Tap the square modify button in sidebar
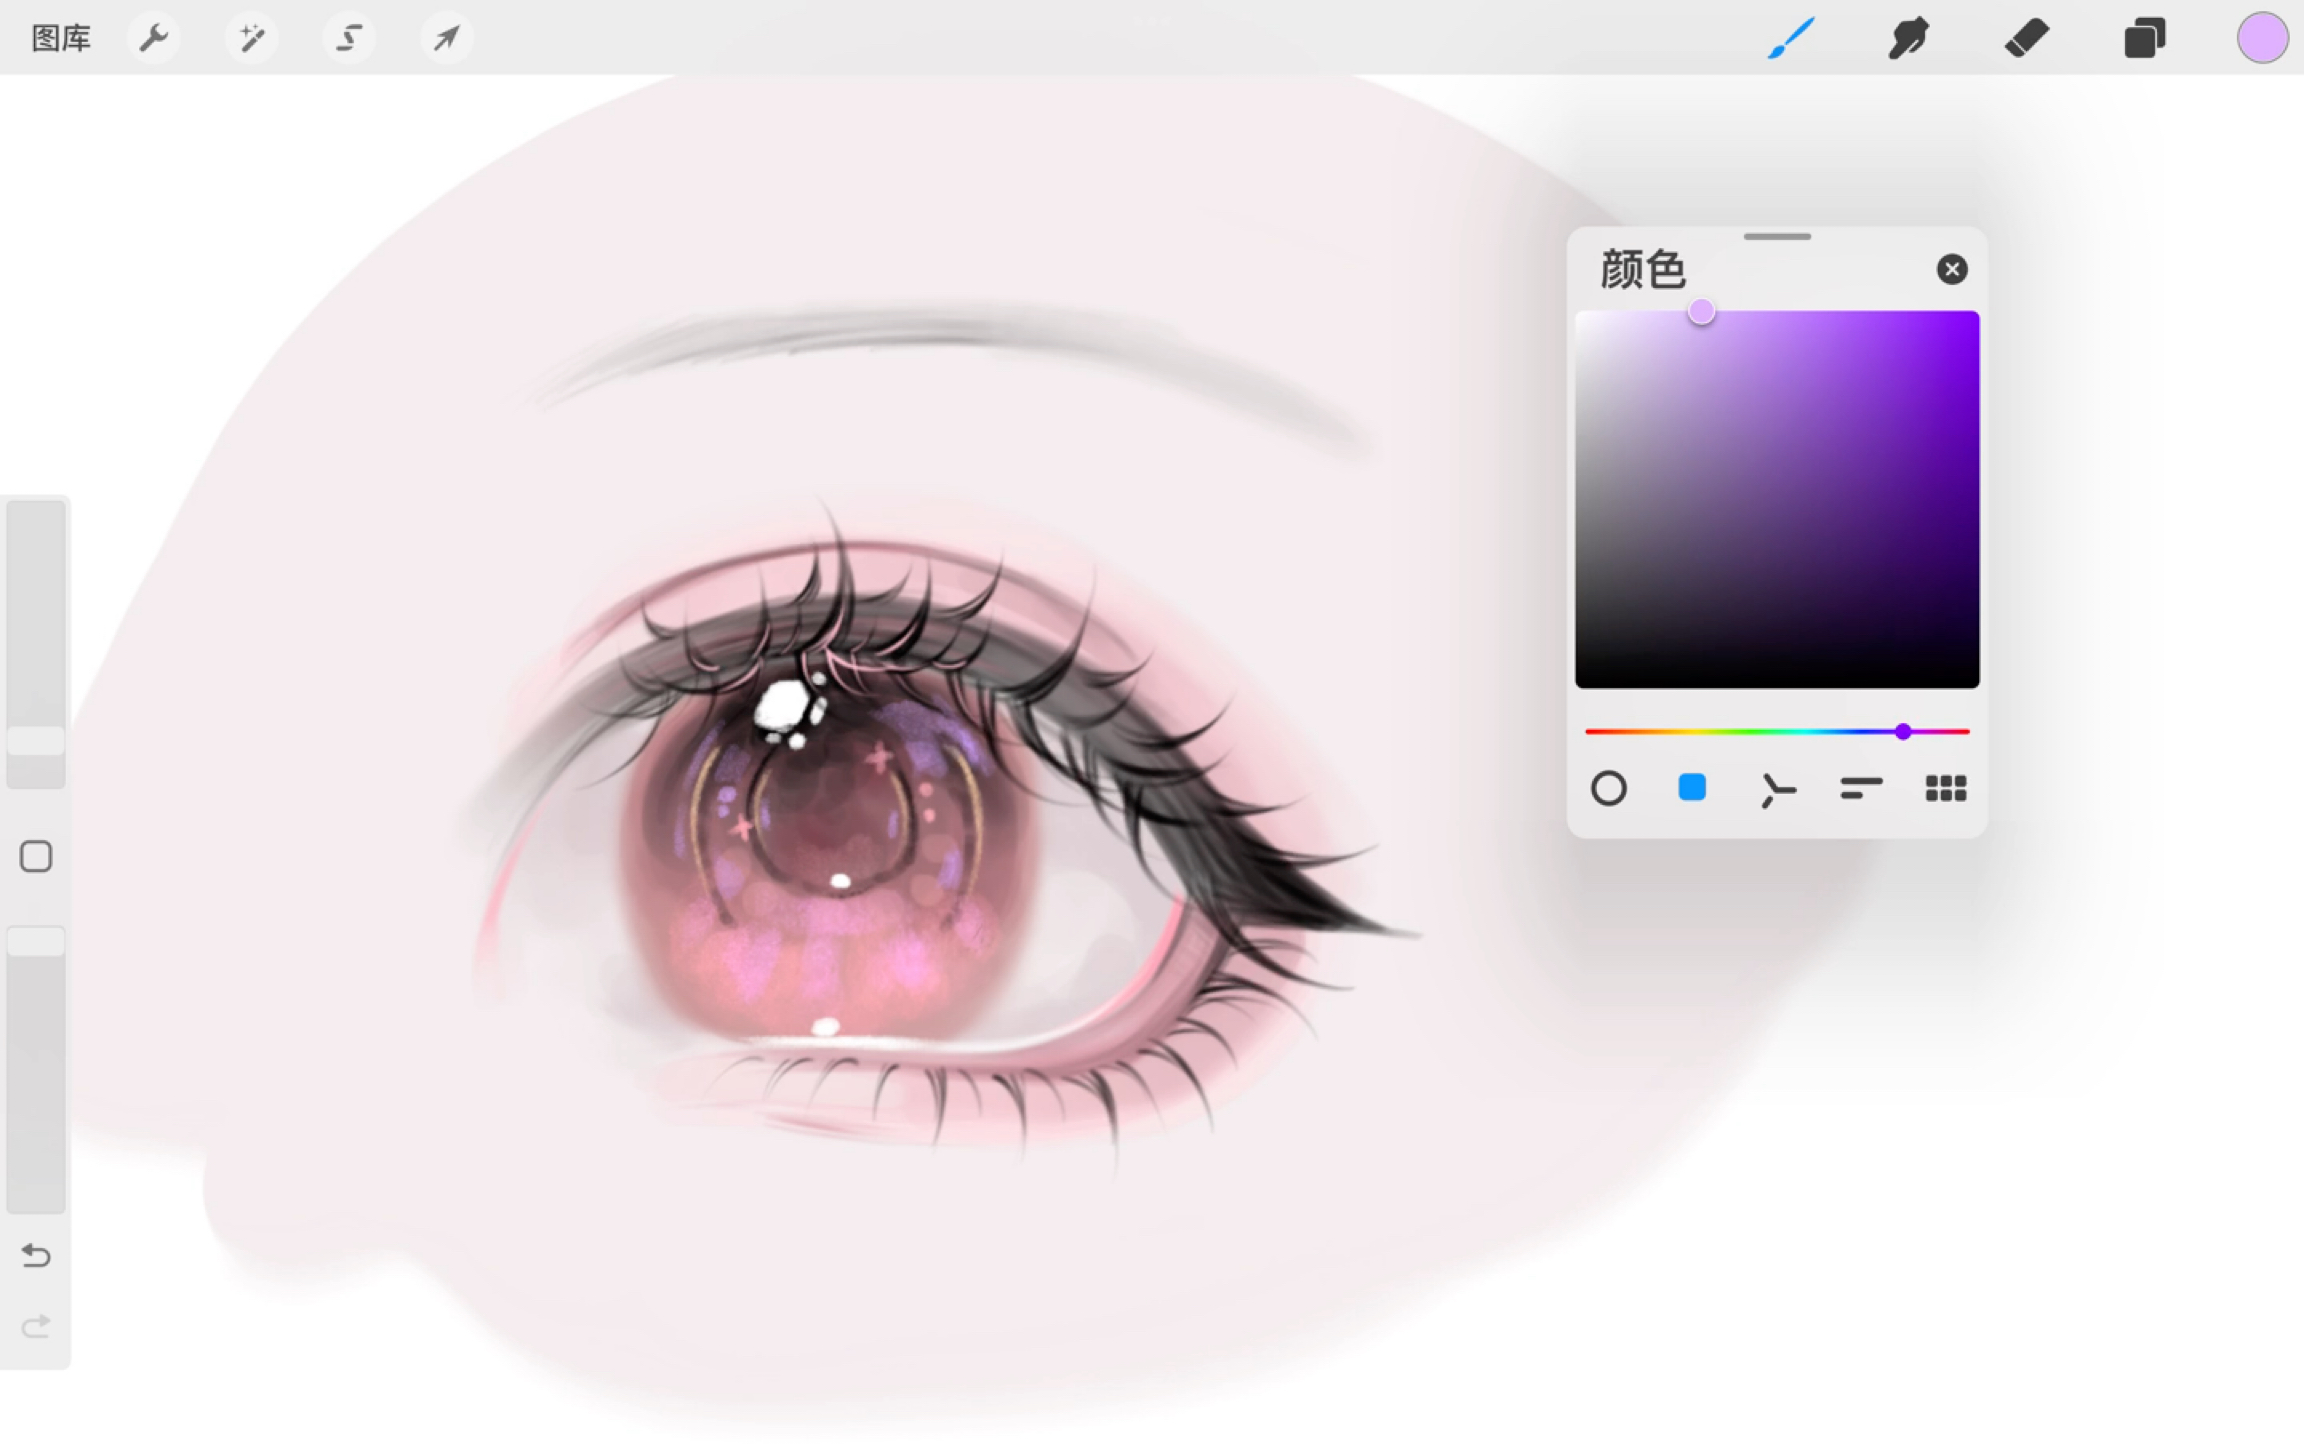Image resolution: width=2304 pixels, height=1444 pixels. point(36,856)
